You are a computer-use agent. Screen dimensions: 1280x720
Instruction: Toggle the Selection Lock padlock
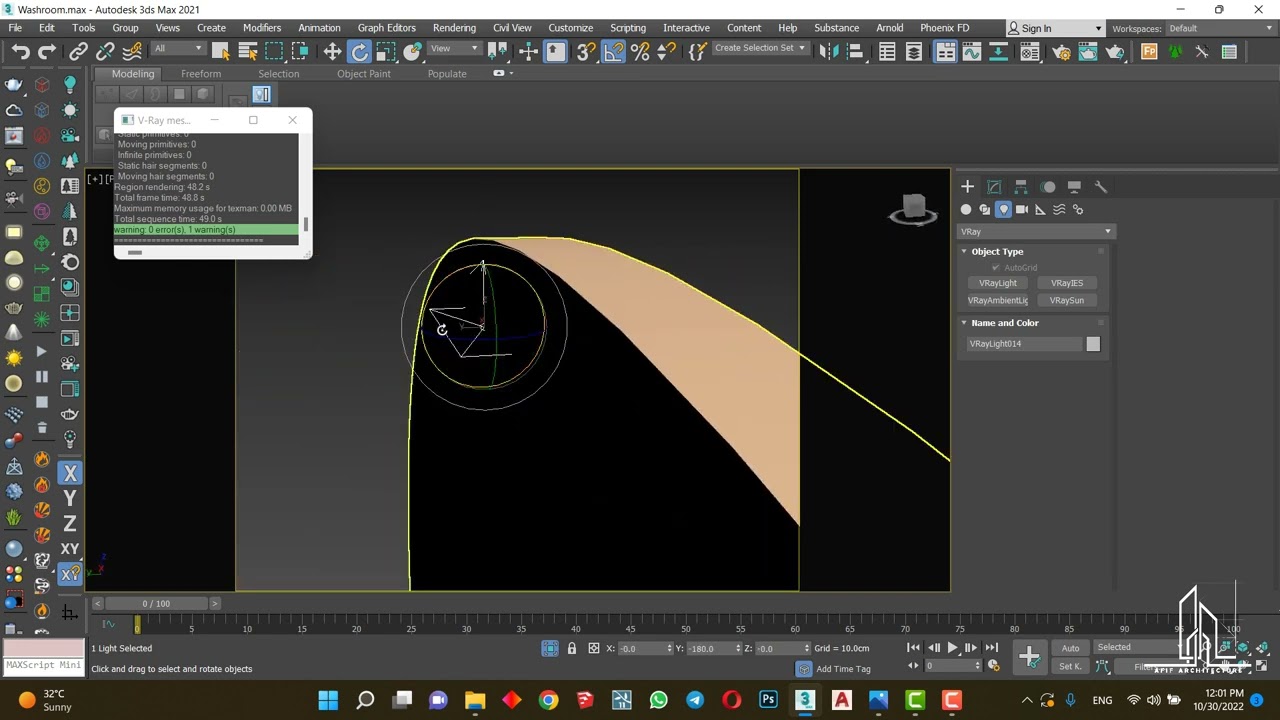[x=572, y=648]
